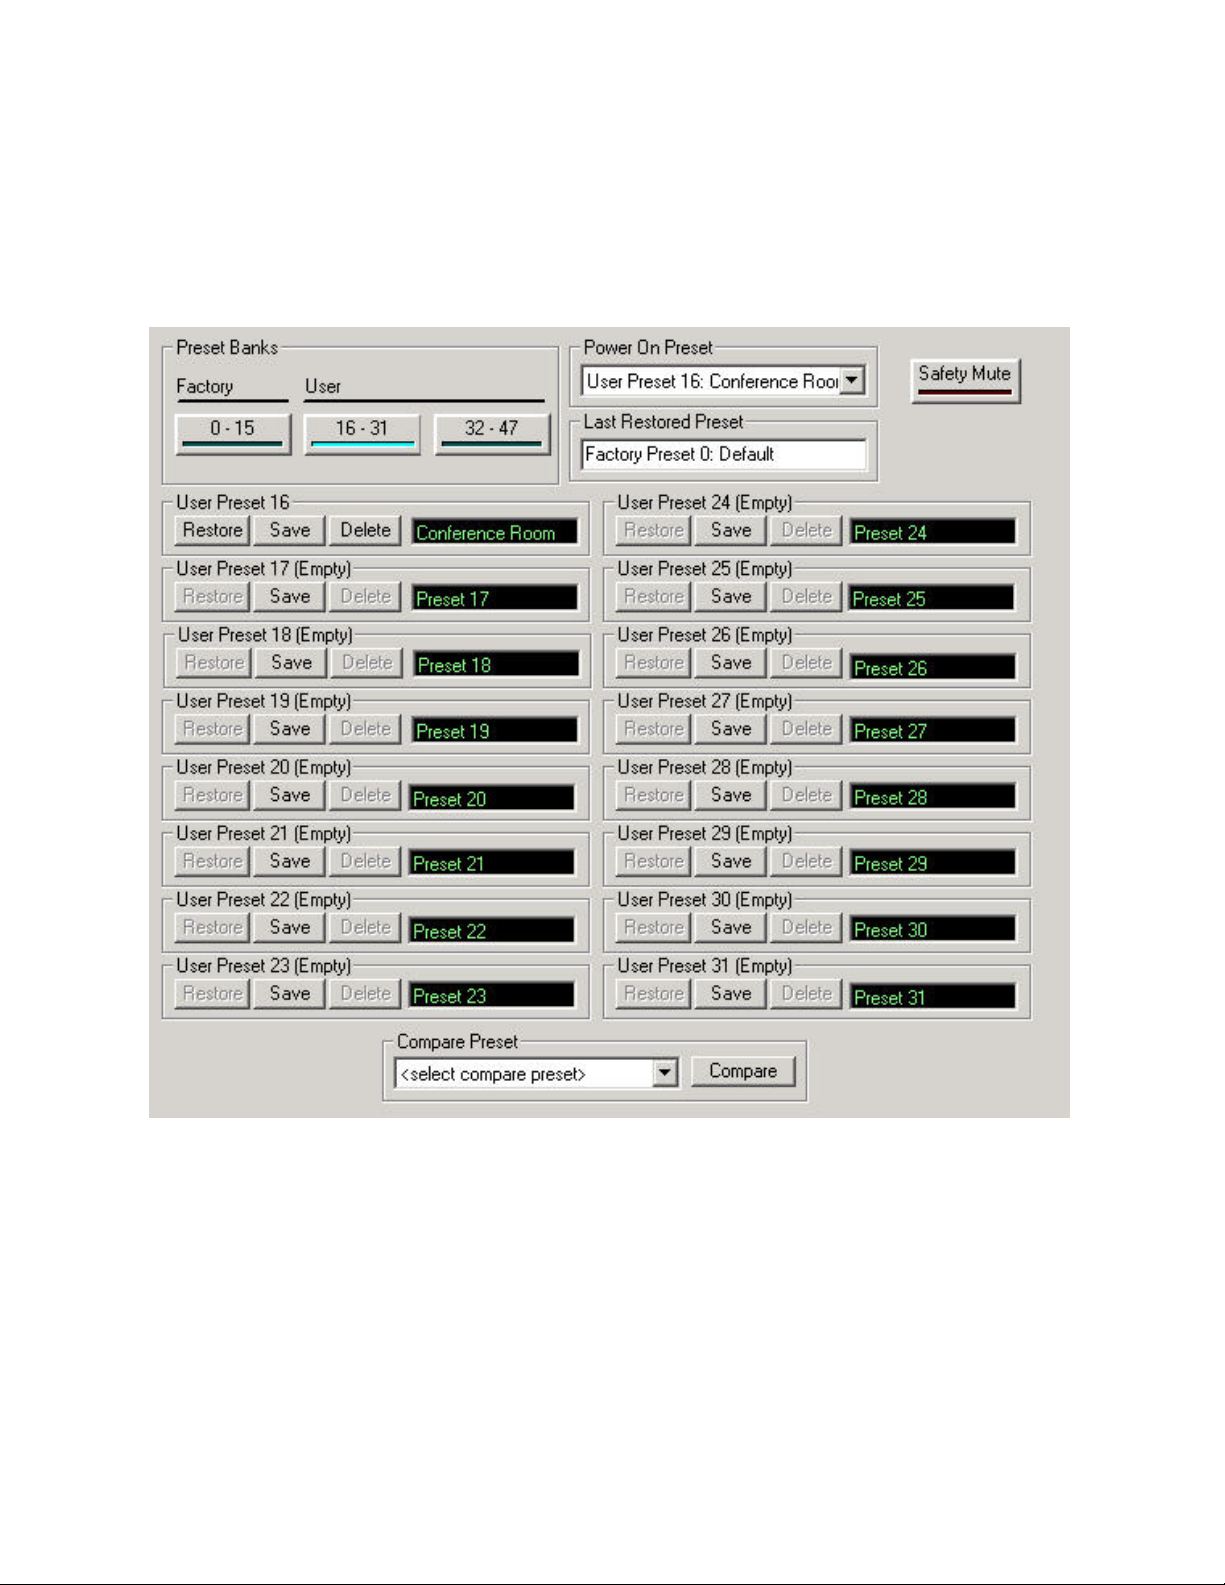Click the Preset 28 name field
The height and width of the screenshot is (1585, 1225).
[x=933, y=797]
